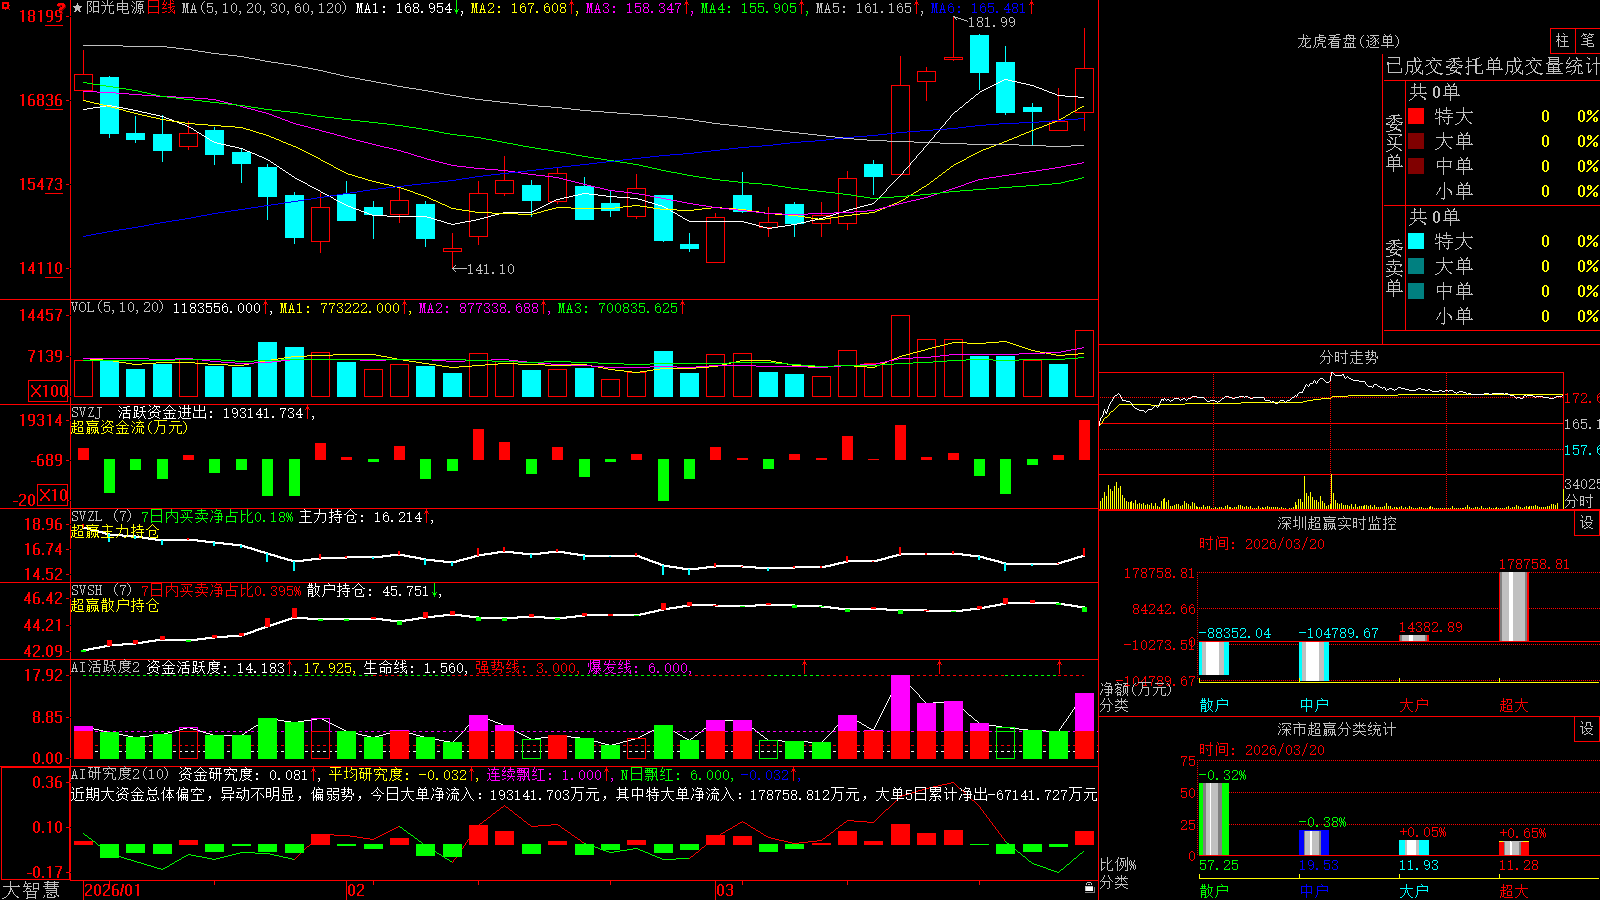
Task: Click the first red arrow marker in AI活跃度2 panel
Action: point(805,666)
